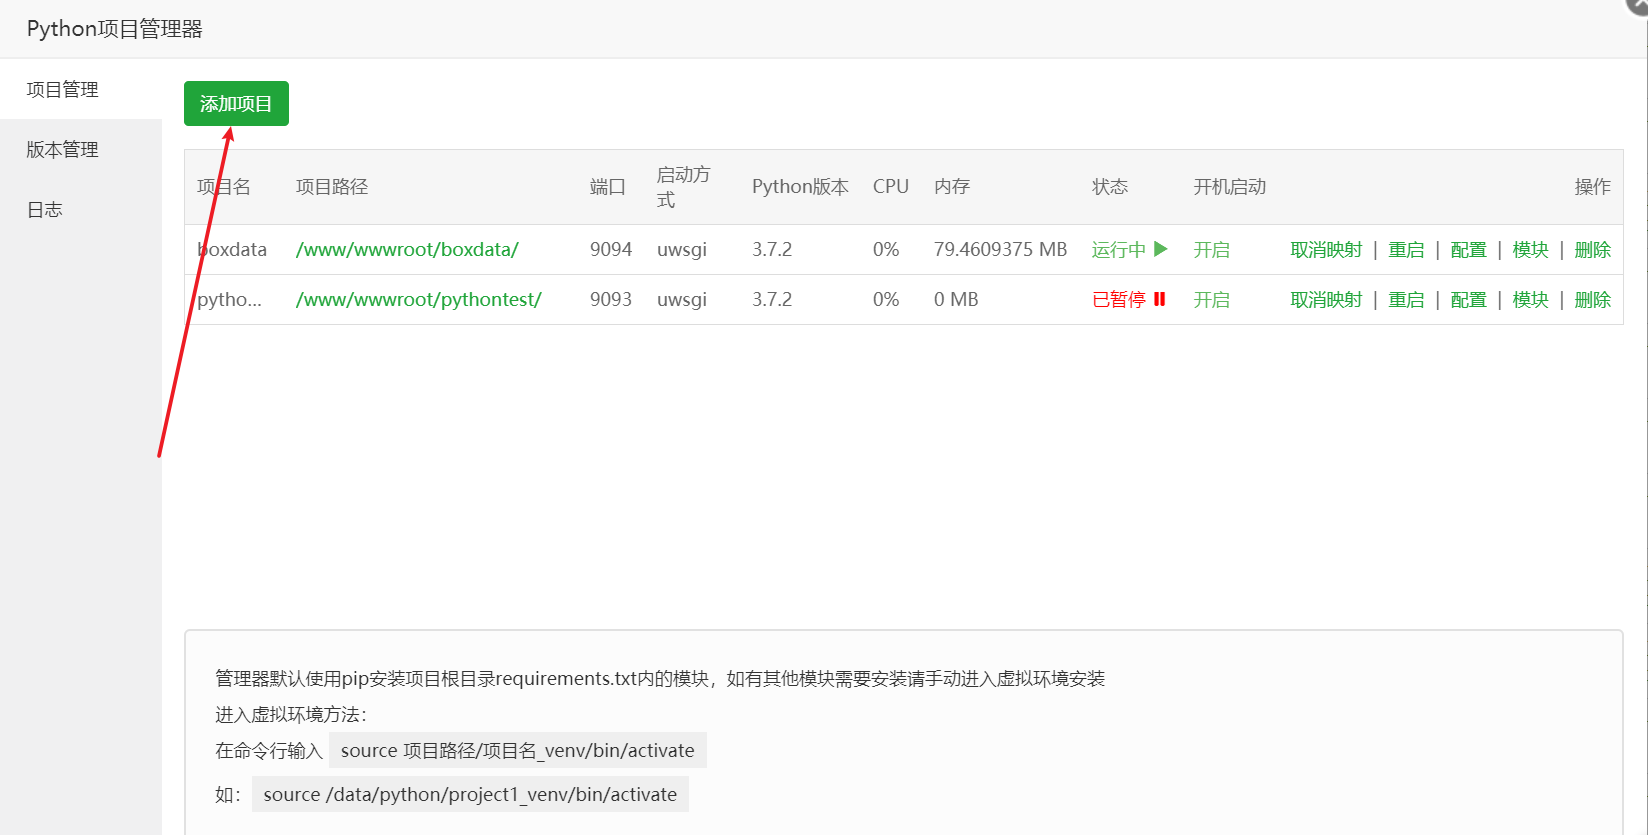Select 3.7.2 Python version in boxdata row

point(772,250)
